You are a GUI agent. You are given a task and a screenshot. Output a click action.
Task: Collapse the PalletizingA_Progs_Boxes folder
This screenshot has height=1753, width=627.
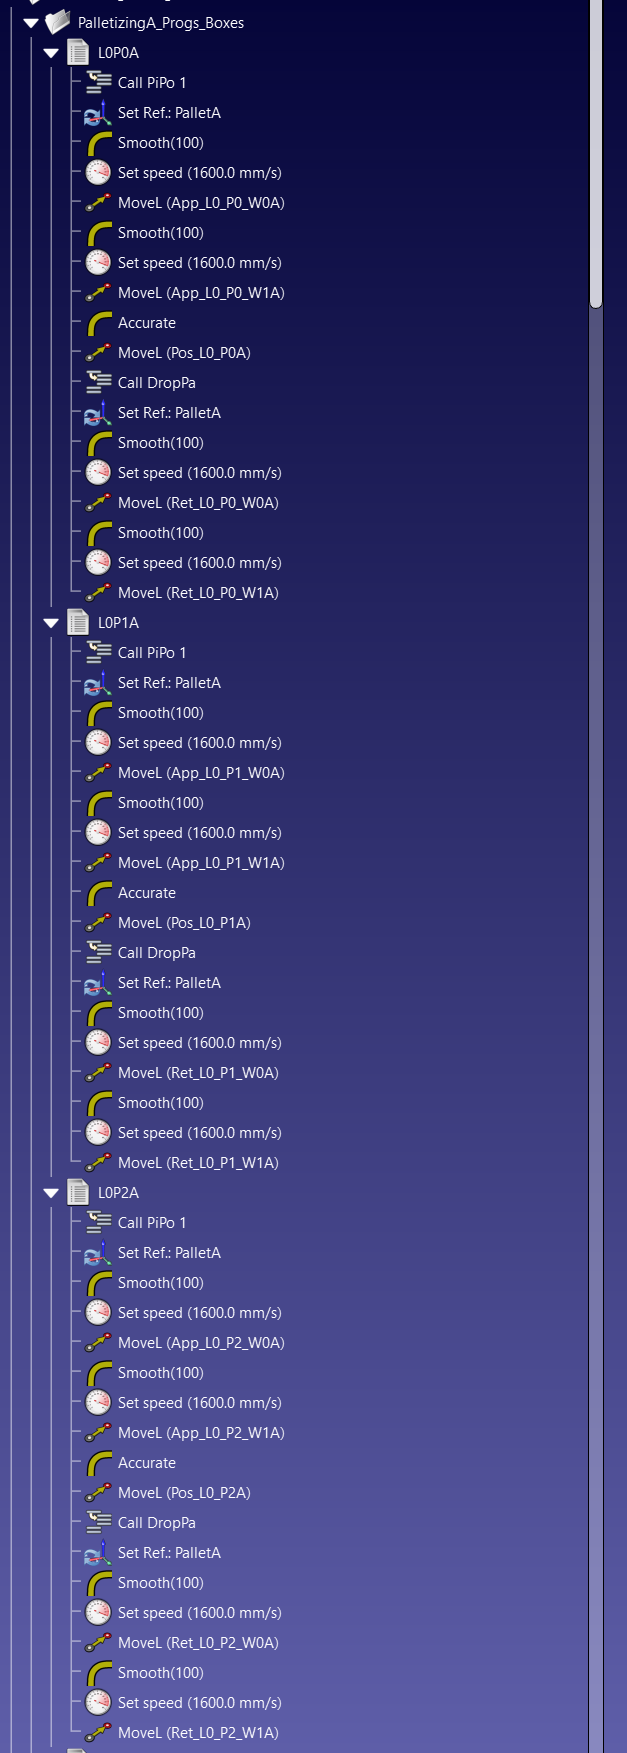click(31, 23)
